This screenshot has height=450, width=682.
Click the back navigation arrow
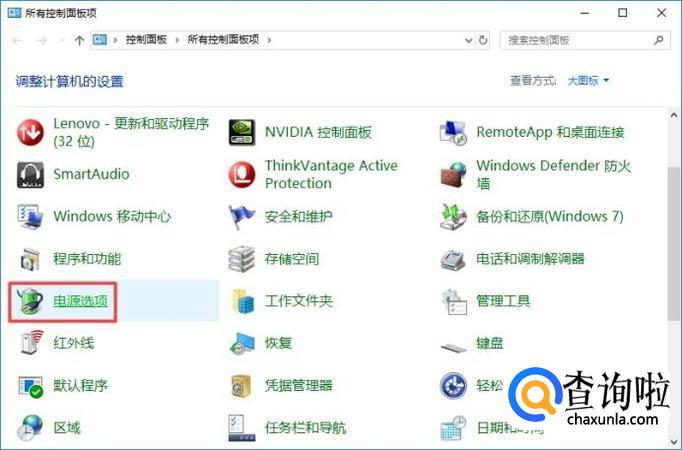click(18, 40)
